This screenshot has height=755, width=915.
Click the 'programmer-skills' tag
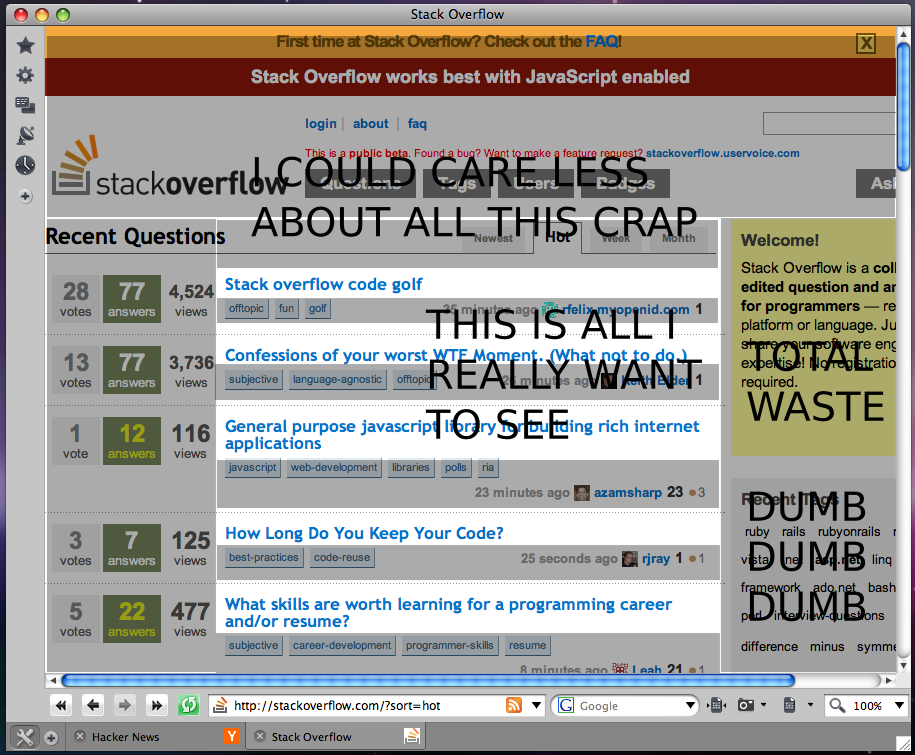(450, 645)
